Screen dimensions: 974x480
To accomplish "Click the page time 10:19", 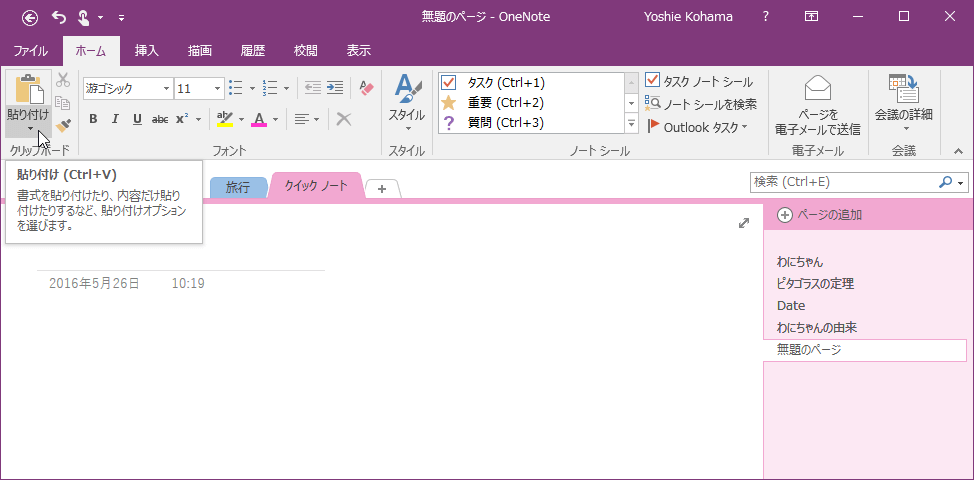I will click(188, 284).
